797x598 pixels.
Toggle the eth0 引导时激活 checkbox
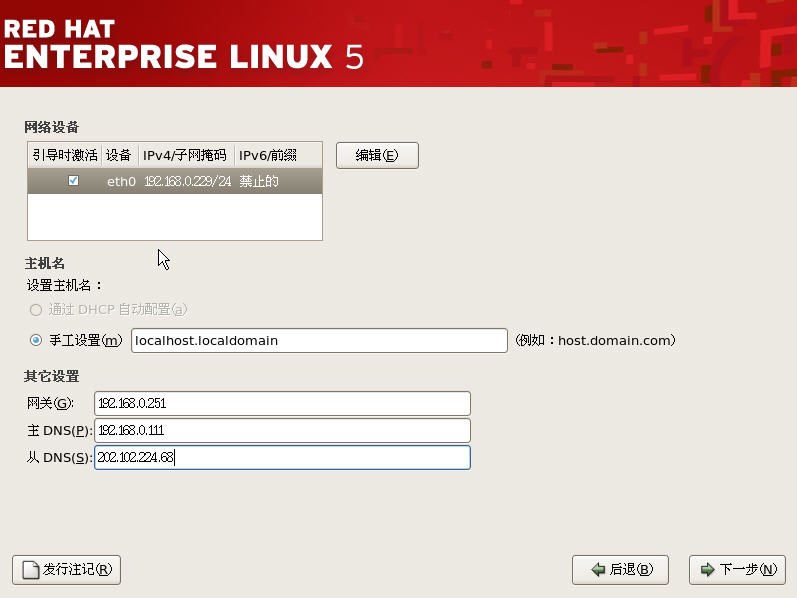click(x=73, y=181)
